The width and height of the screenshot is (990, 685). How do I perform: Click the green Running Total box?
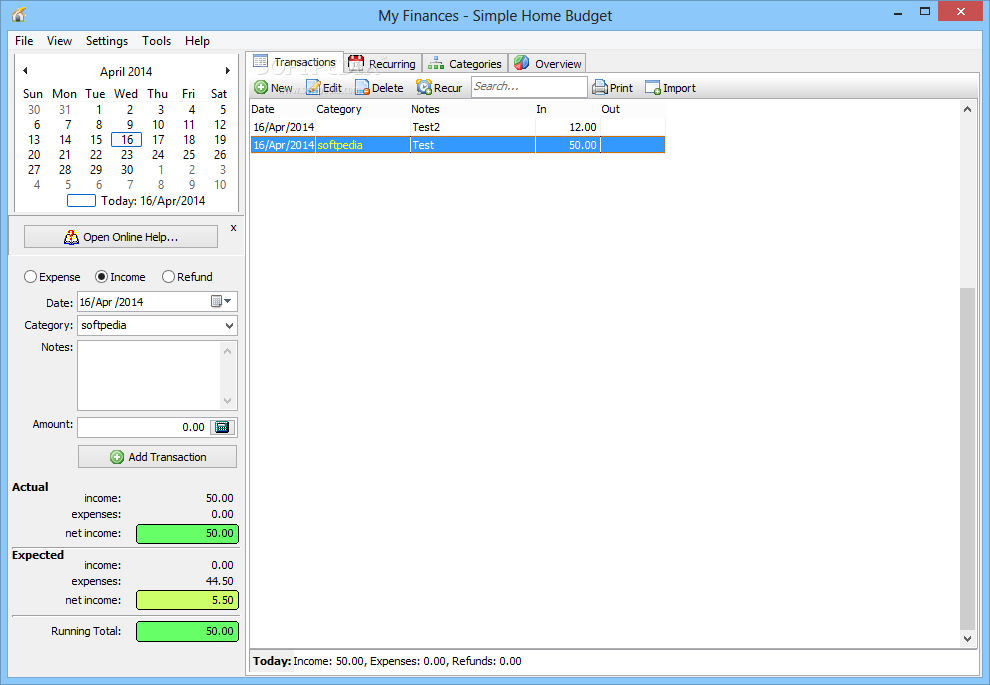click(188, 631)
